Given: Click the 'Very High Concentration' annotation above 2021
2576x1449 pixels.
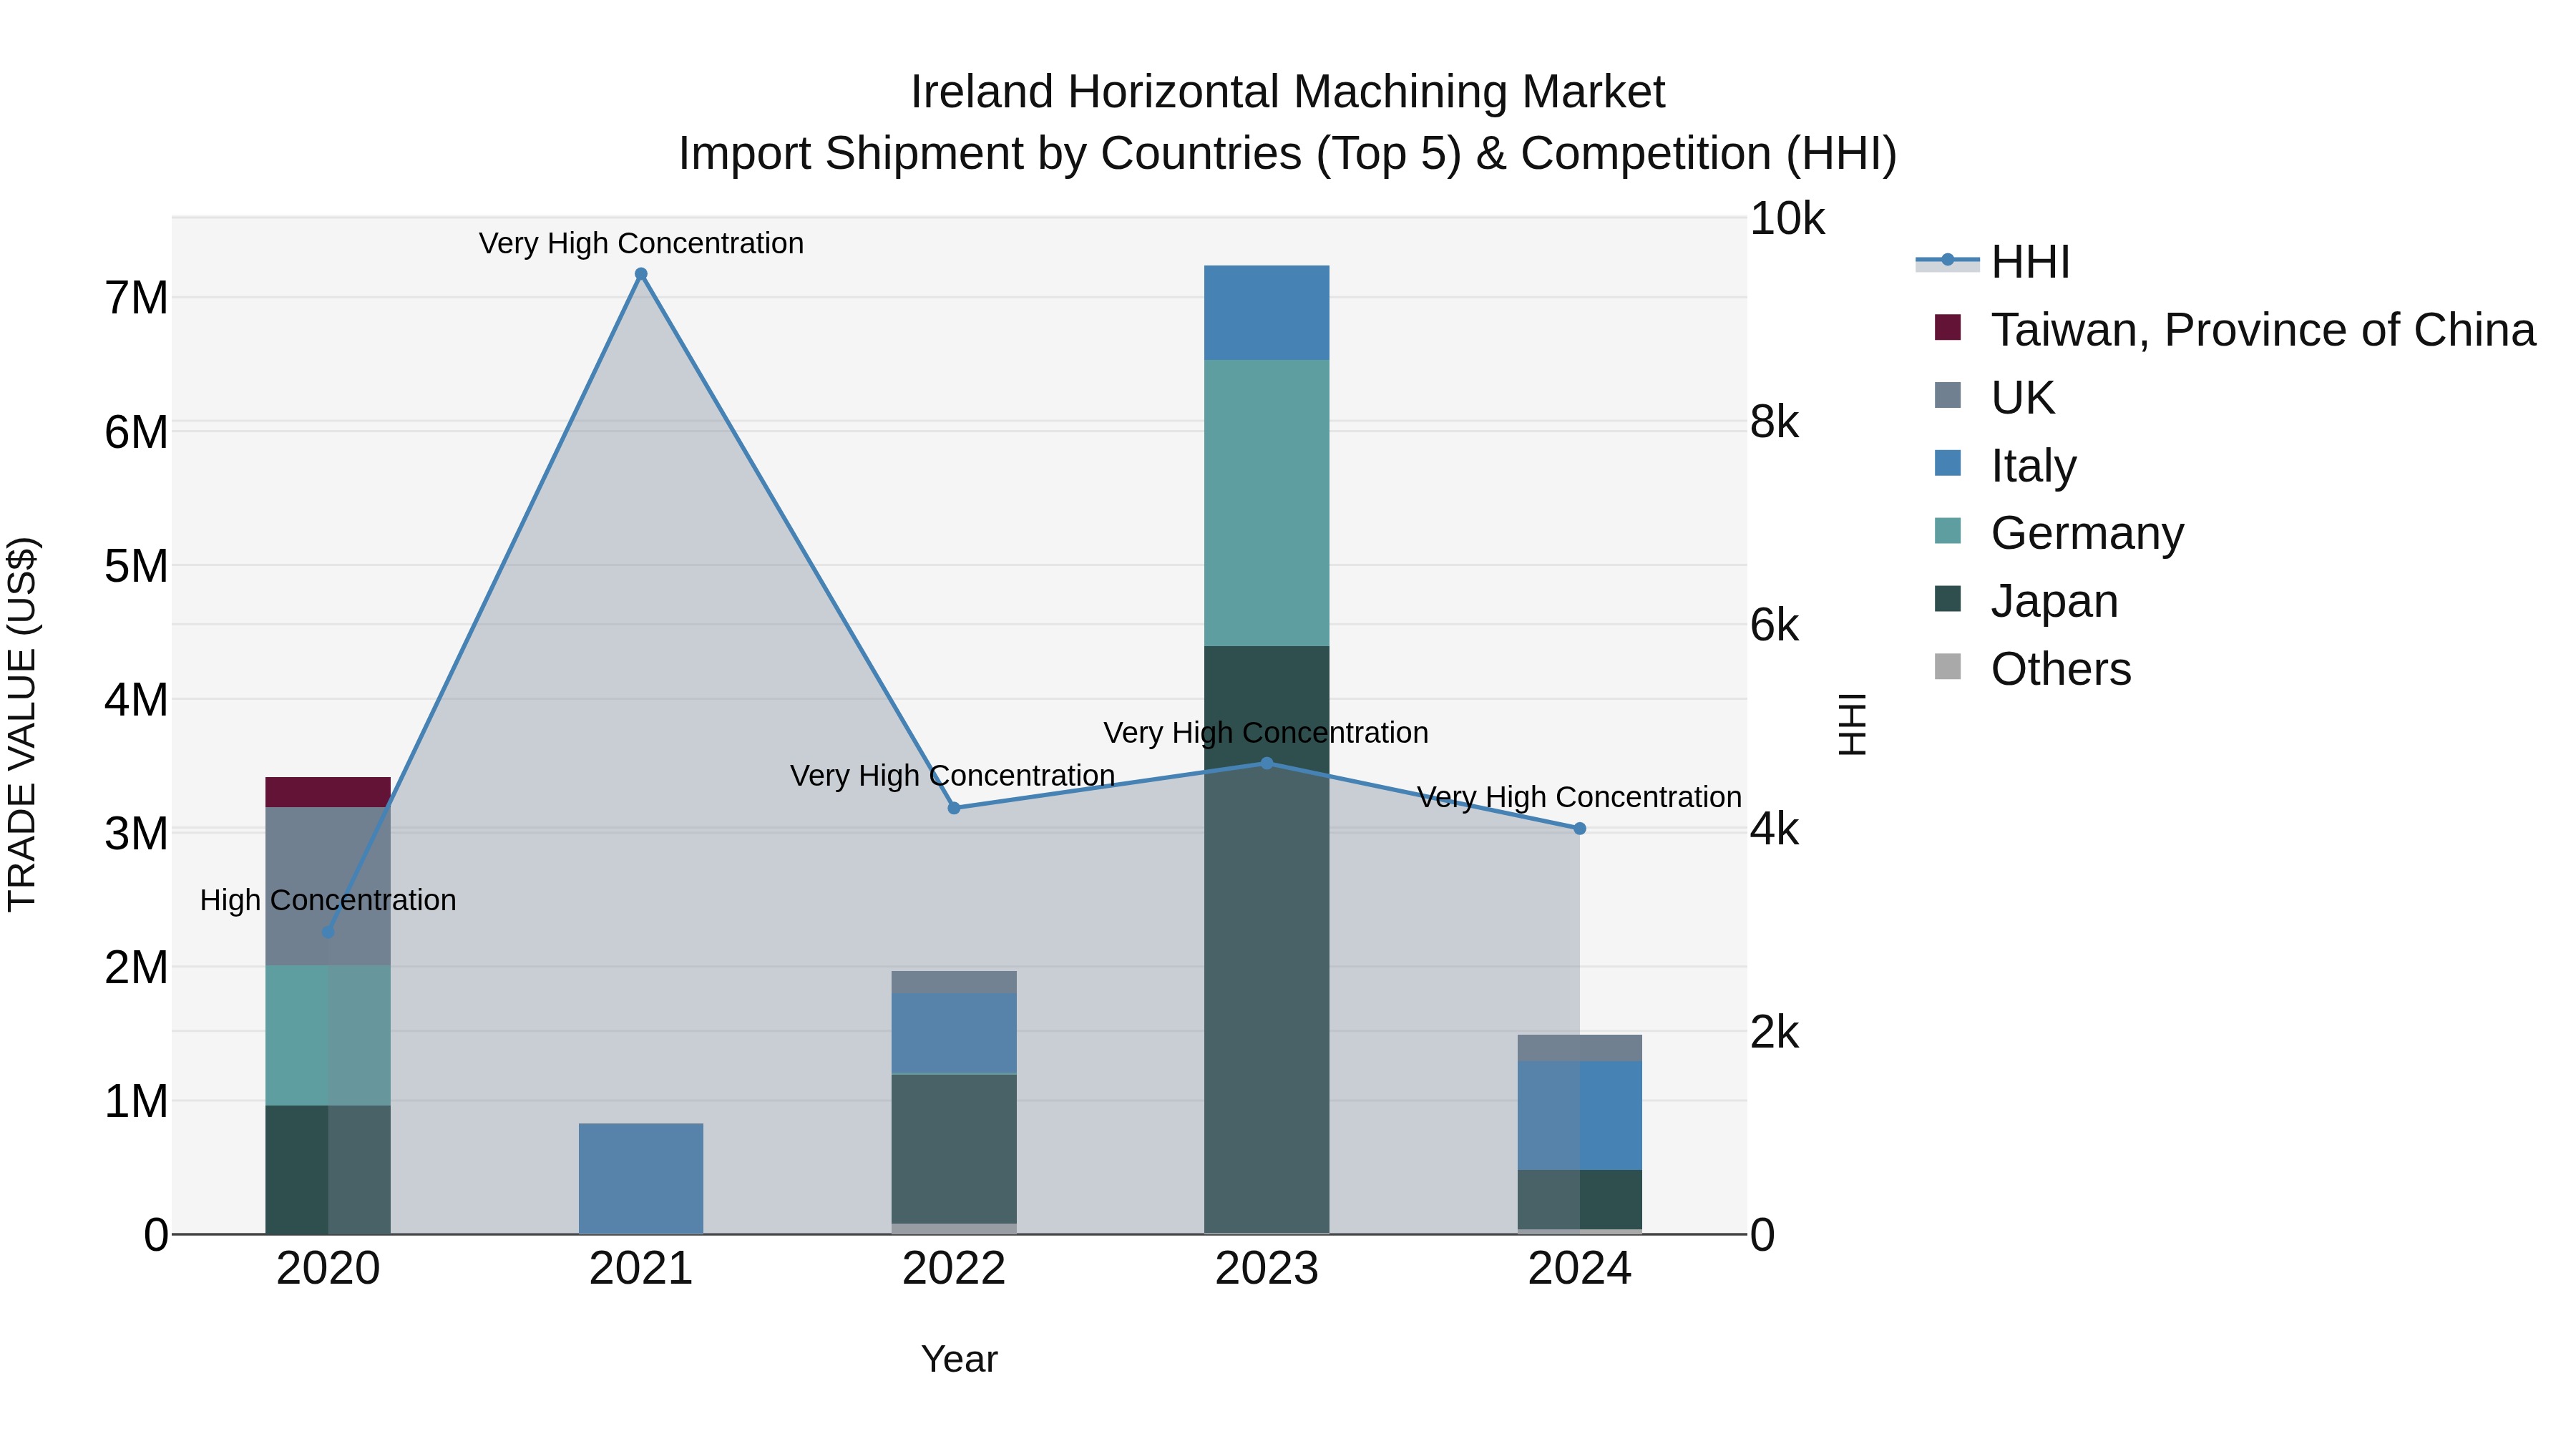Looking at the screenshot, I should pos(641,243).
